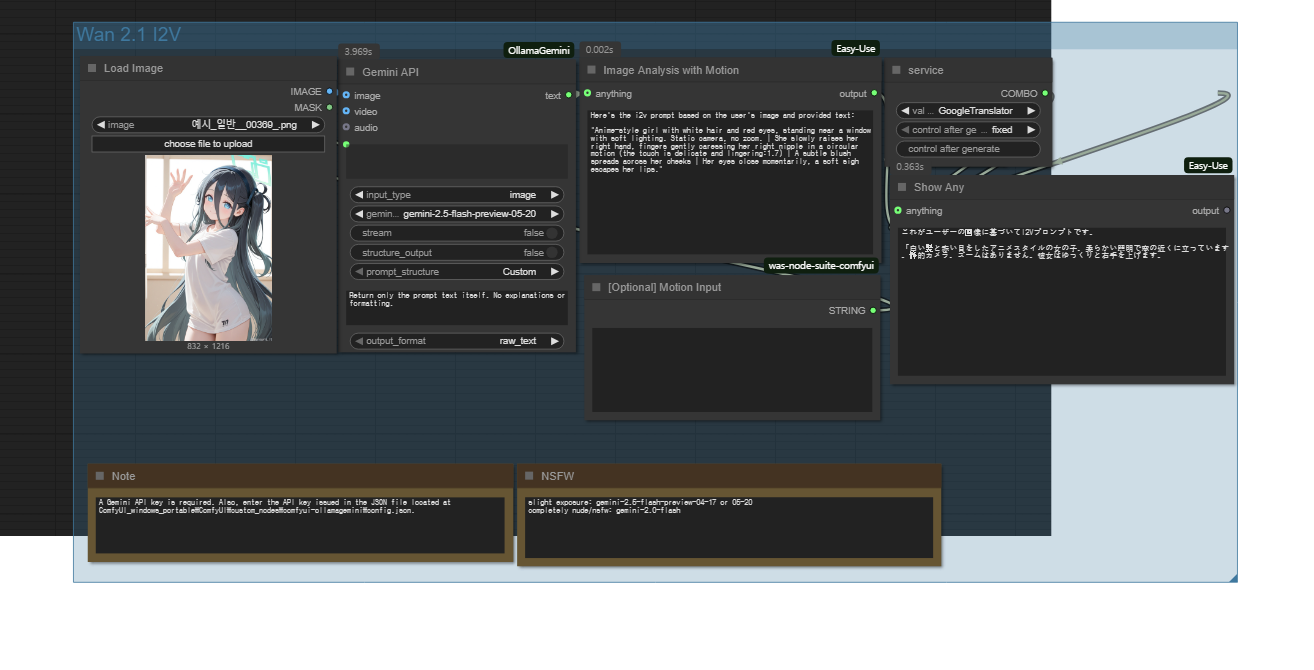Click the right arrow of the control after generate fixed field
The image size is (1314, 670).
(1031, 130)
